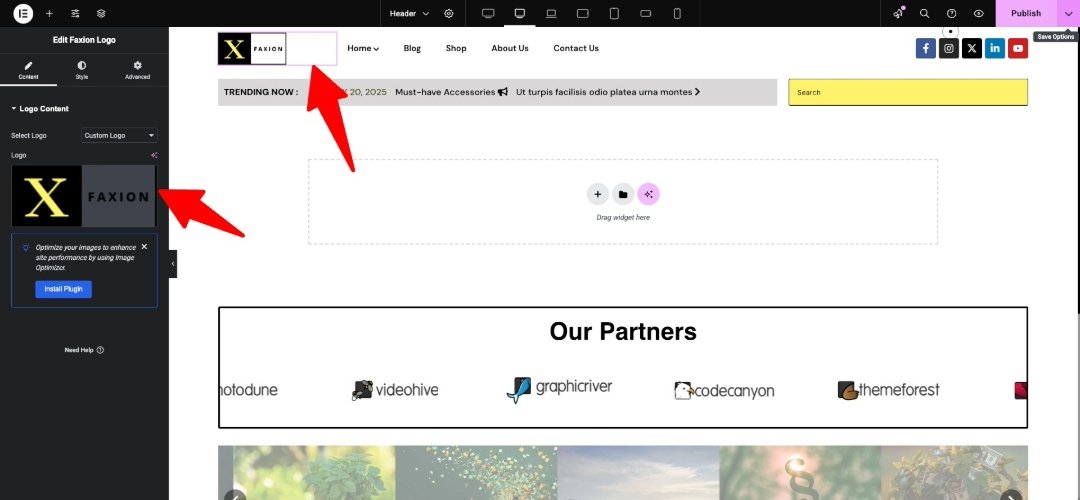Image resolution: width=1080 pixels, height=500 pixels.
Task: Toggle preview changes eye icon
Action: [978, 13]
